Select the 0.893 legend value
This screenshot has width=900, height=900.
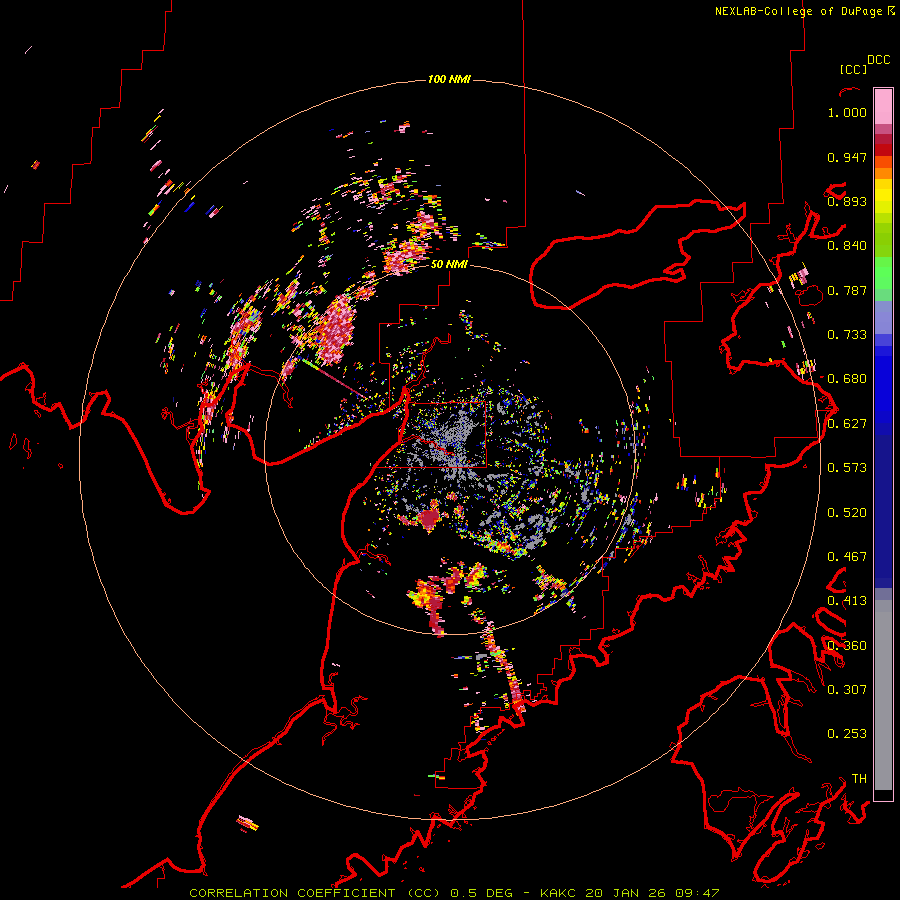coord(847,201)
